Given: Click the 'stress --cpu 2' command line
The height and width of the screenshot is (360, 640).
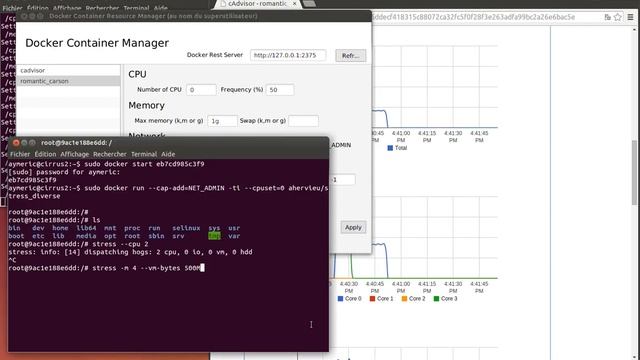Looking at the screenshot, I should click(x=78, y=244).
